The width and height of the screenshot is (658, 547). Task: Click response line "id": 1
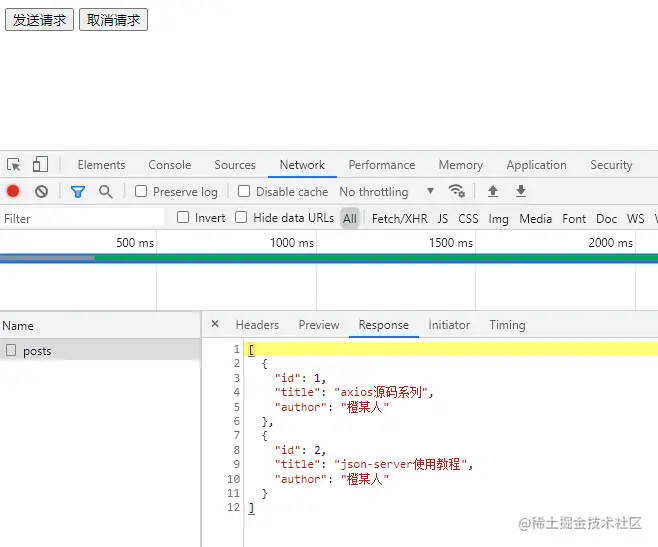(x=300, y=378)
